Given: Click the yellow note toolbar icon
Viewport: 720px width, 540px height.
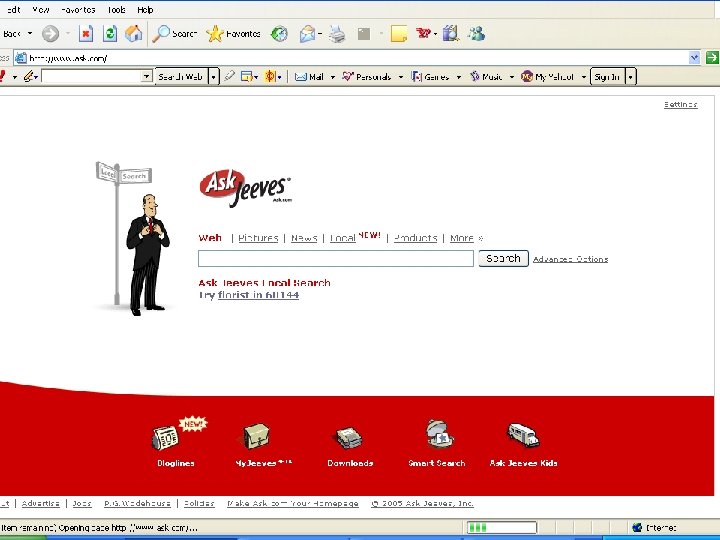Looking at the screenshot, I should 399,34.
